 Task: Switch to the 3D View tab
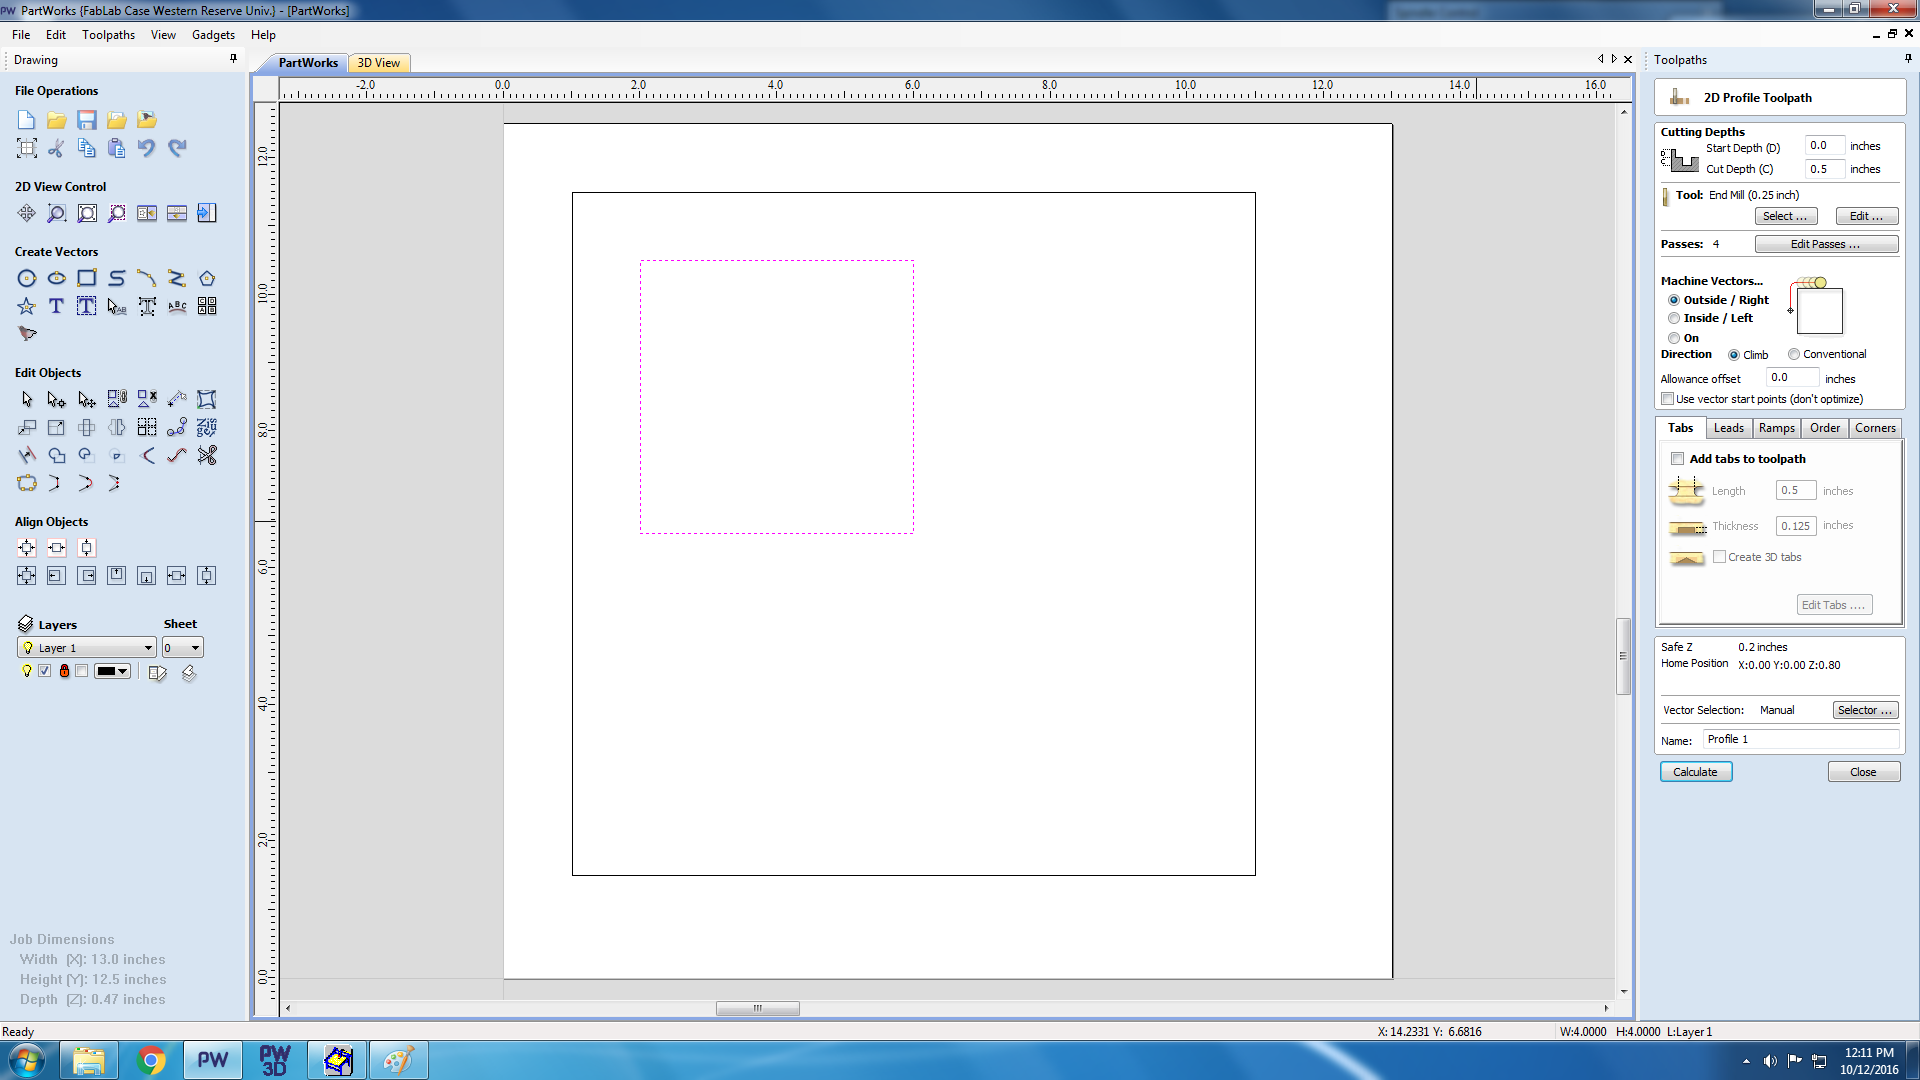379,63
